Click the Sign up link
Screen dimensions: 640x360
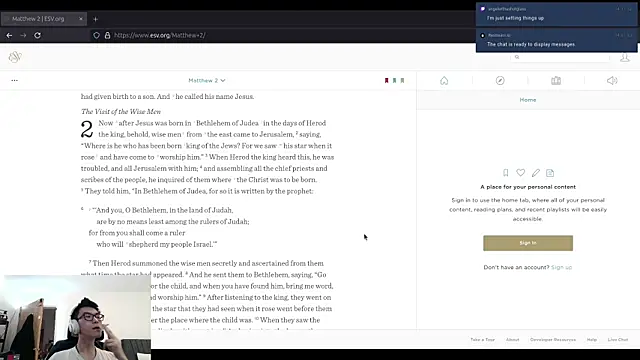click(x=561, y=267)
